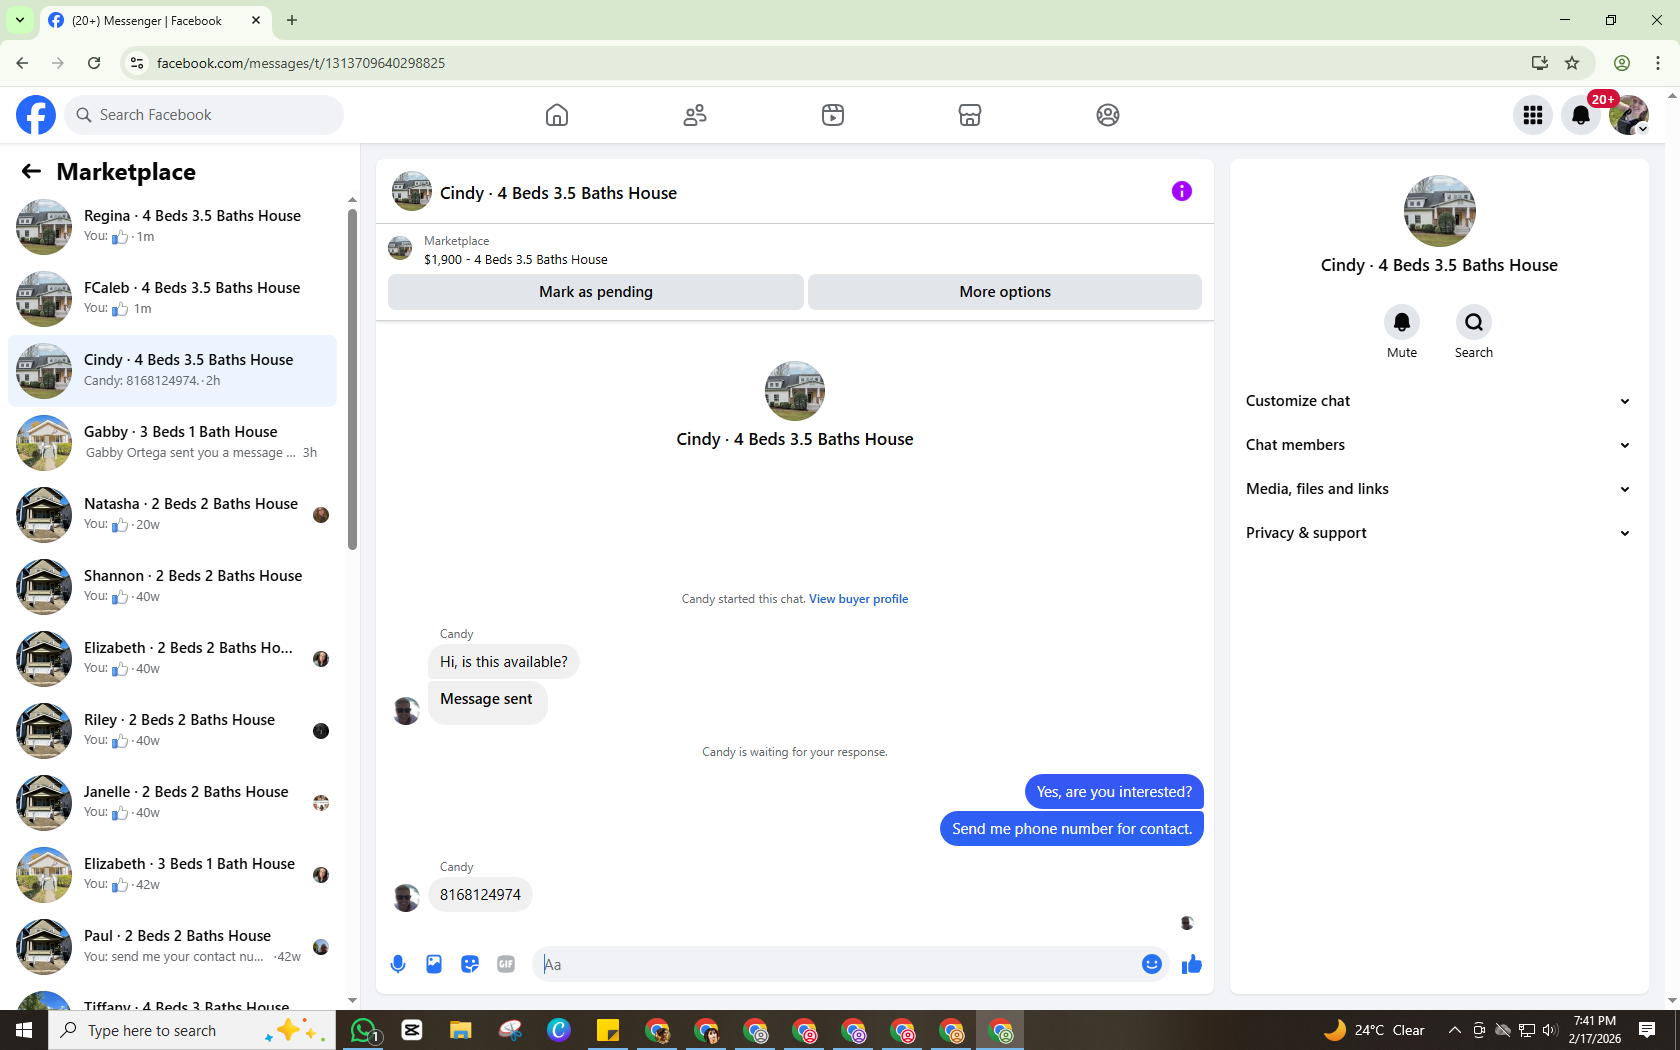Choose a GIF using the GIF icon

(506, 964)
